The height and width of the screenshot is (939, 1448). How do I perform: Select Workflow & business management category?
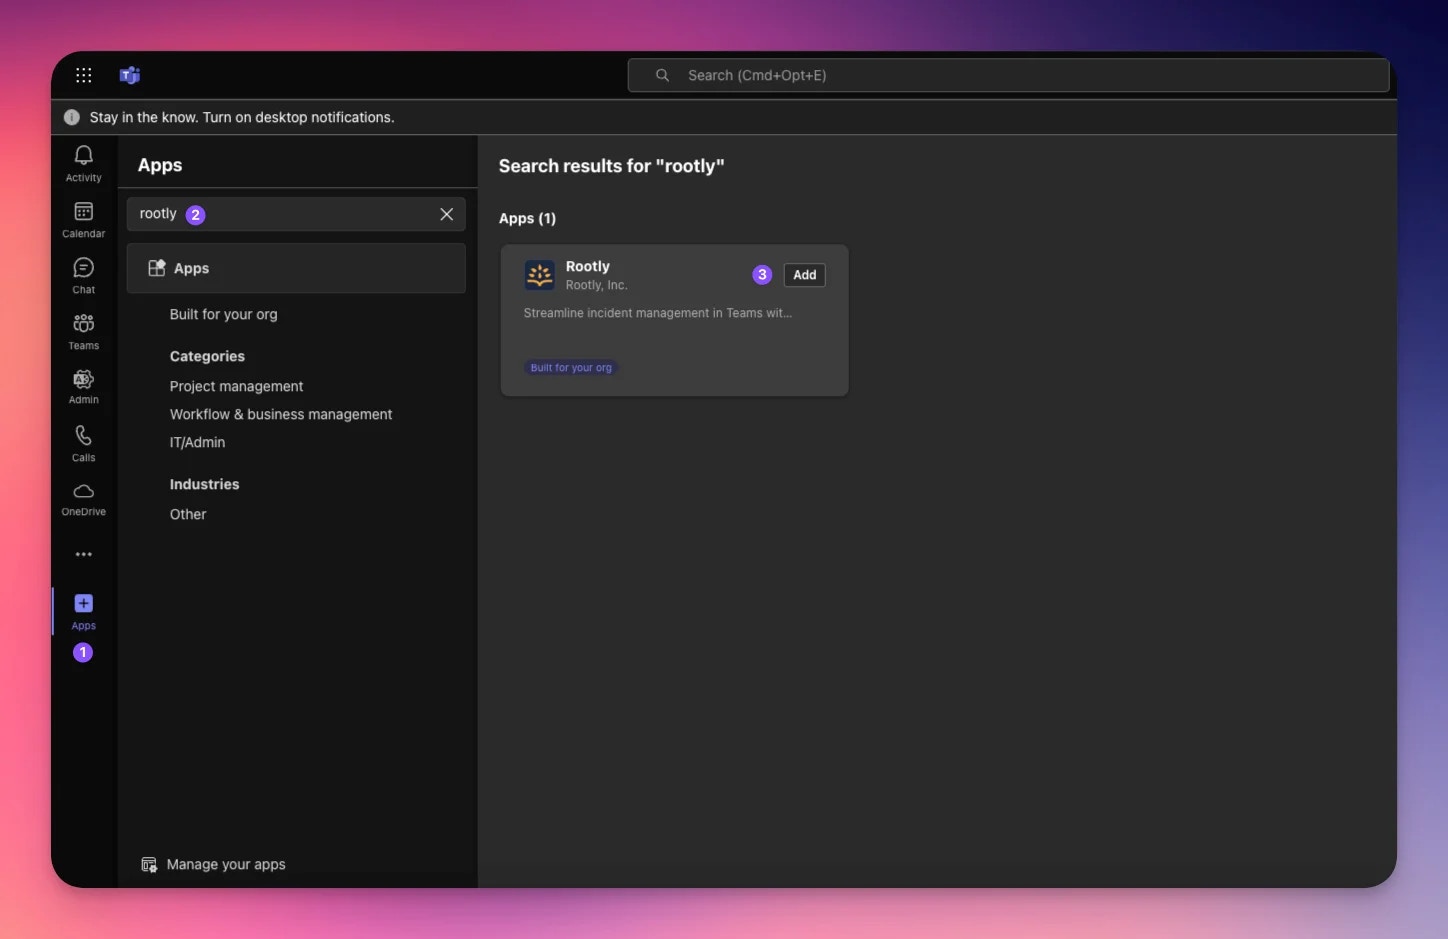coord(281,414)
